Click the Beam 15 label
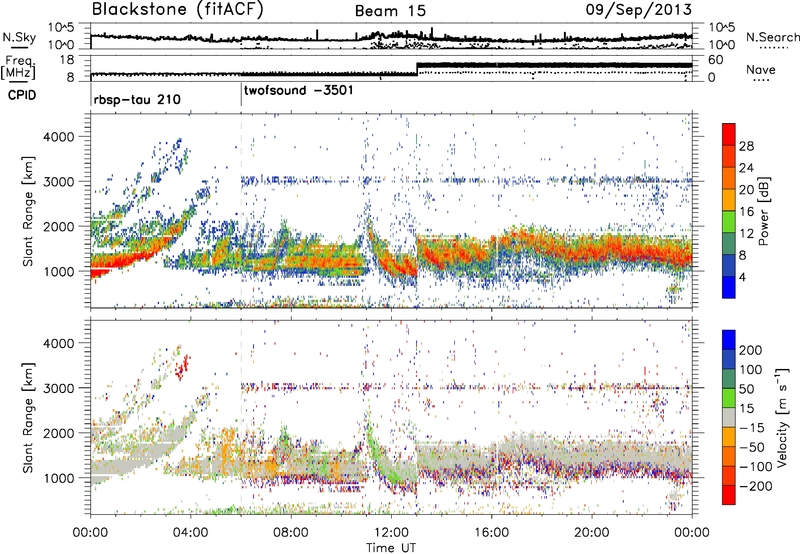 pos(390,11)
